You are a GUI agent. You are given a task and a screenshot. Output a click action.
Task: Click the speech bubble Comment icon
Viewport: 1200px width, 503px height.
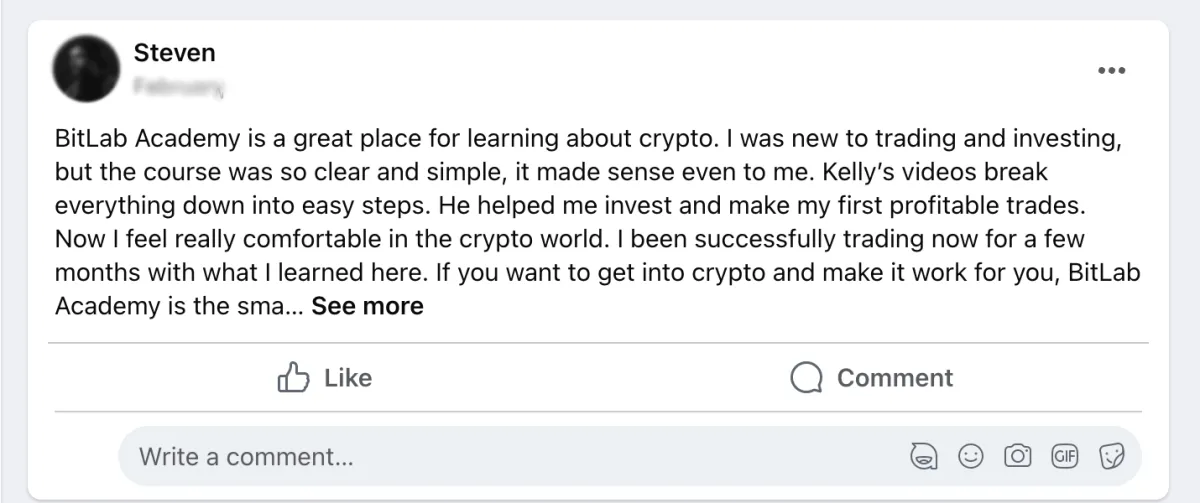coord(806,378)
